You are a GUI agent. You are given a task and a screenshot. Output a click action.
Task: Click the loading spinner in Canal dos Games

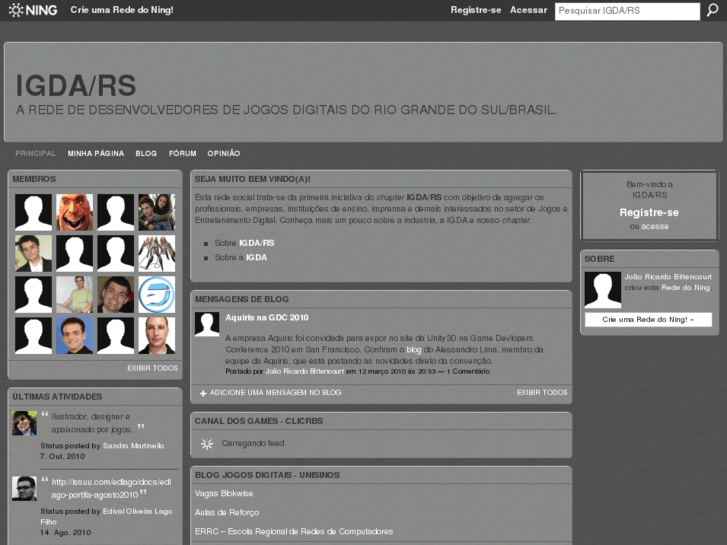[x=207, y=444]
